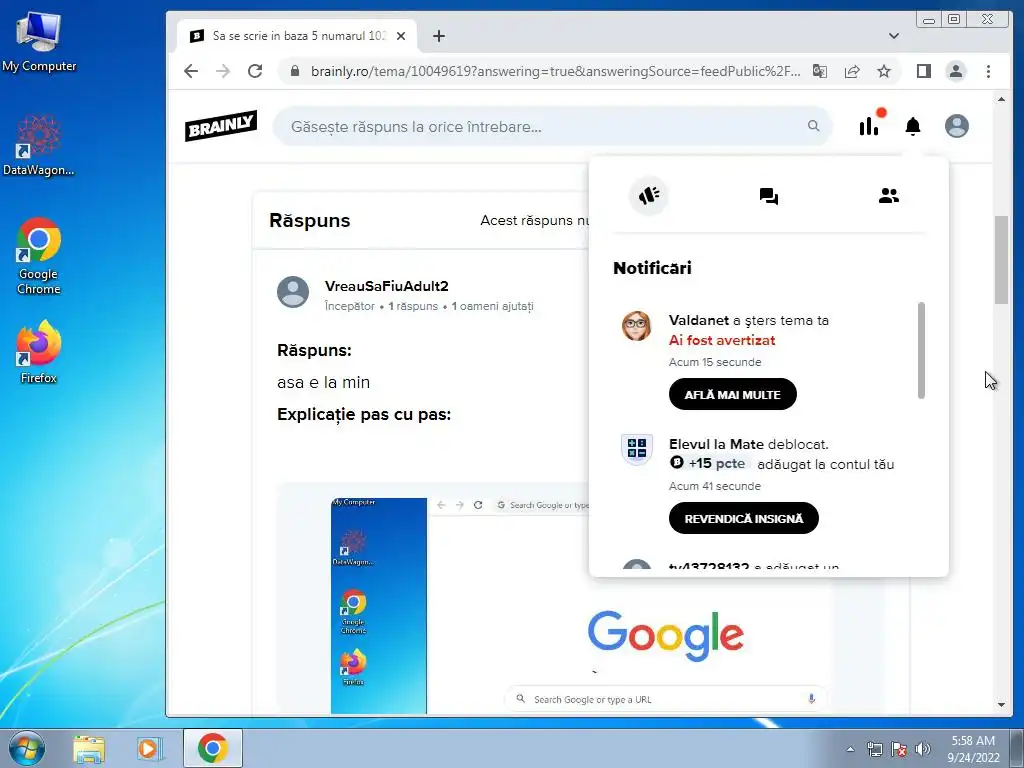Click the Windows Start button
Screen dimensions: 1024x768
point(27,748)
